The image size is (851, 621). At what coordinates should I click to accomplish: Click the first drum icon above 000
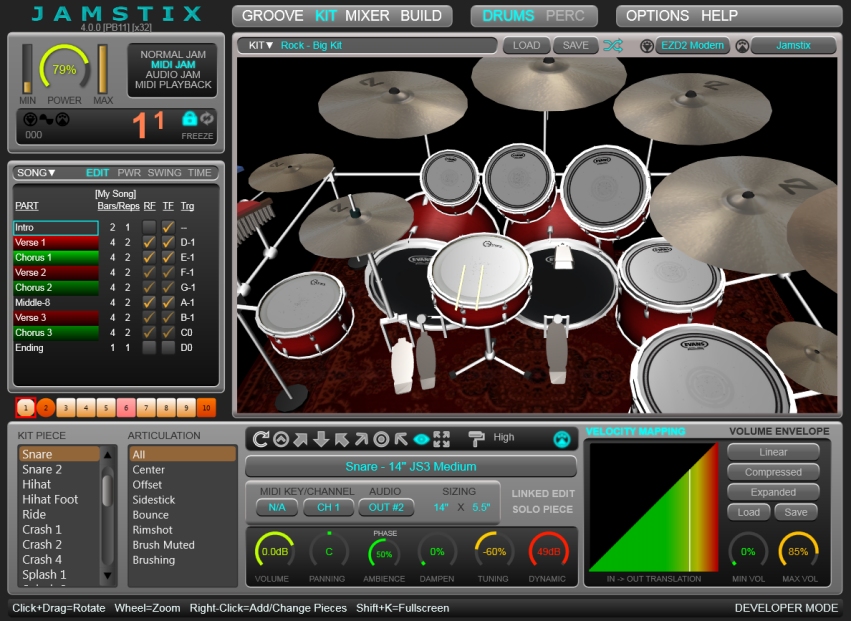(30, 119)
